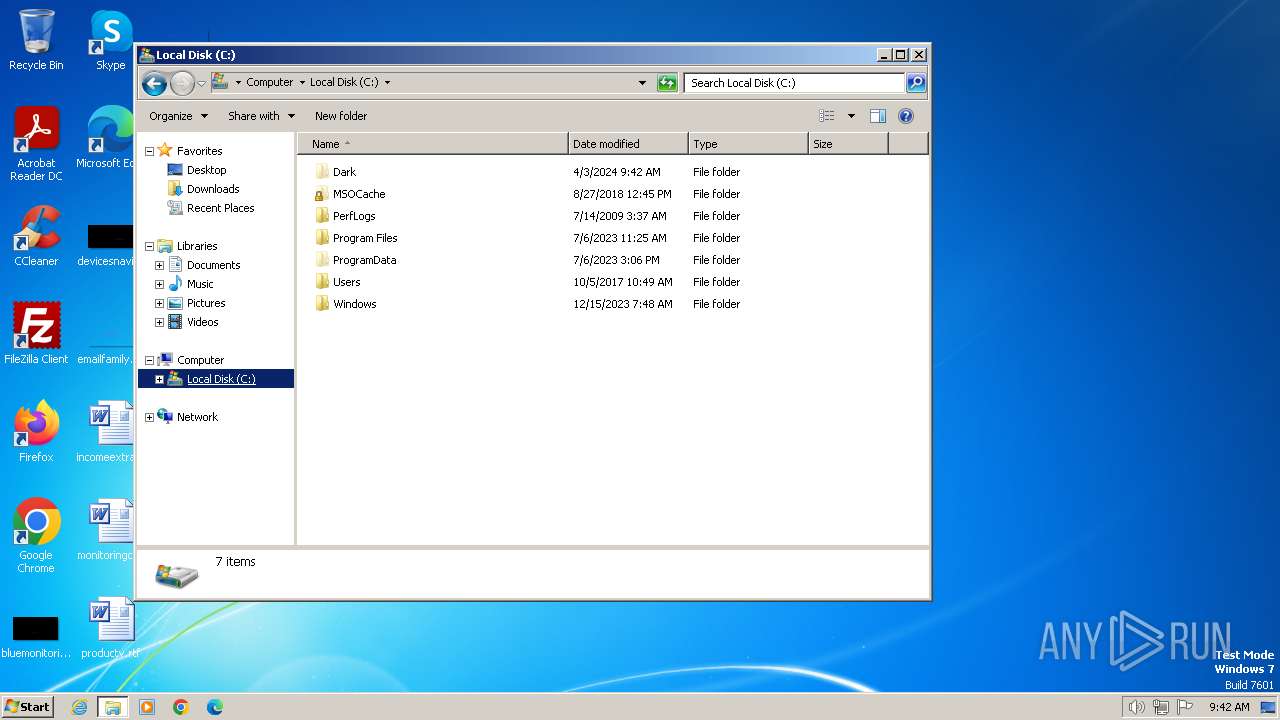Select the Users folder icon
The width and height of the screenshot is (1280, 720).
(x=322, y=282)
